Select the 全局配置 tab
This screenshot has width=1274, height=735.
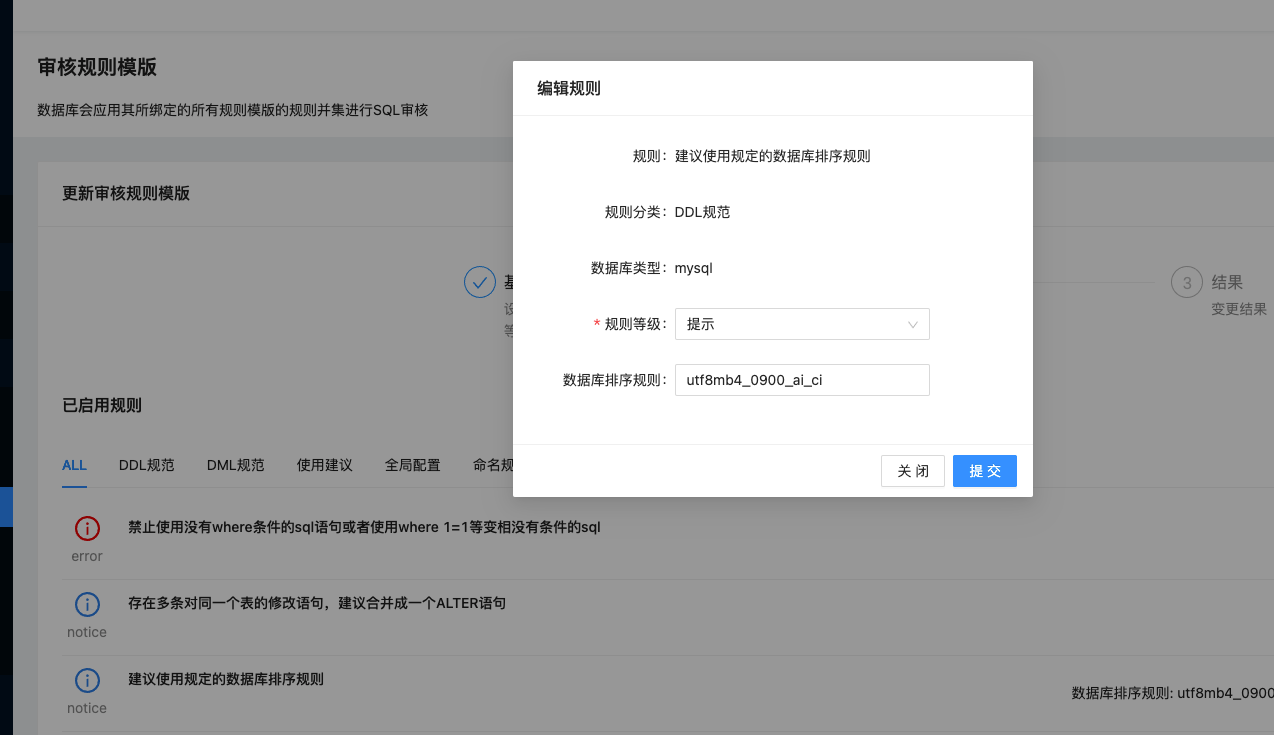412,465
